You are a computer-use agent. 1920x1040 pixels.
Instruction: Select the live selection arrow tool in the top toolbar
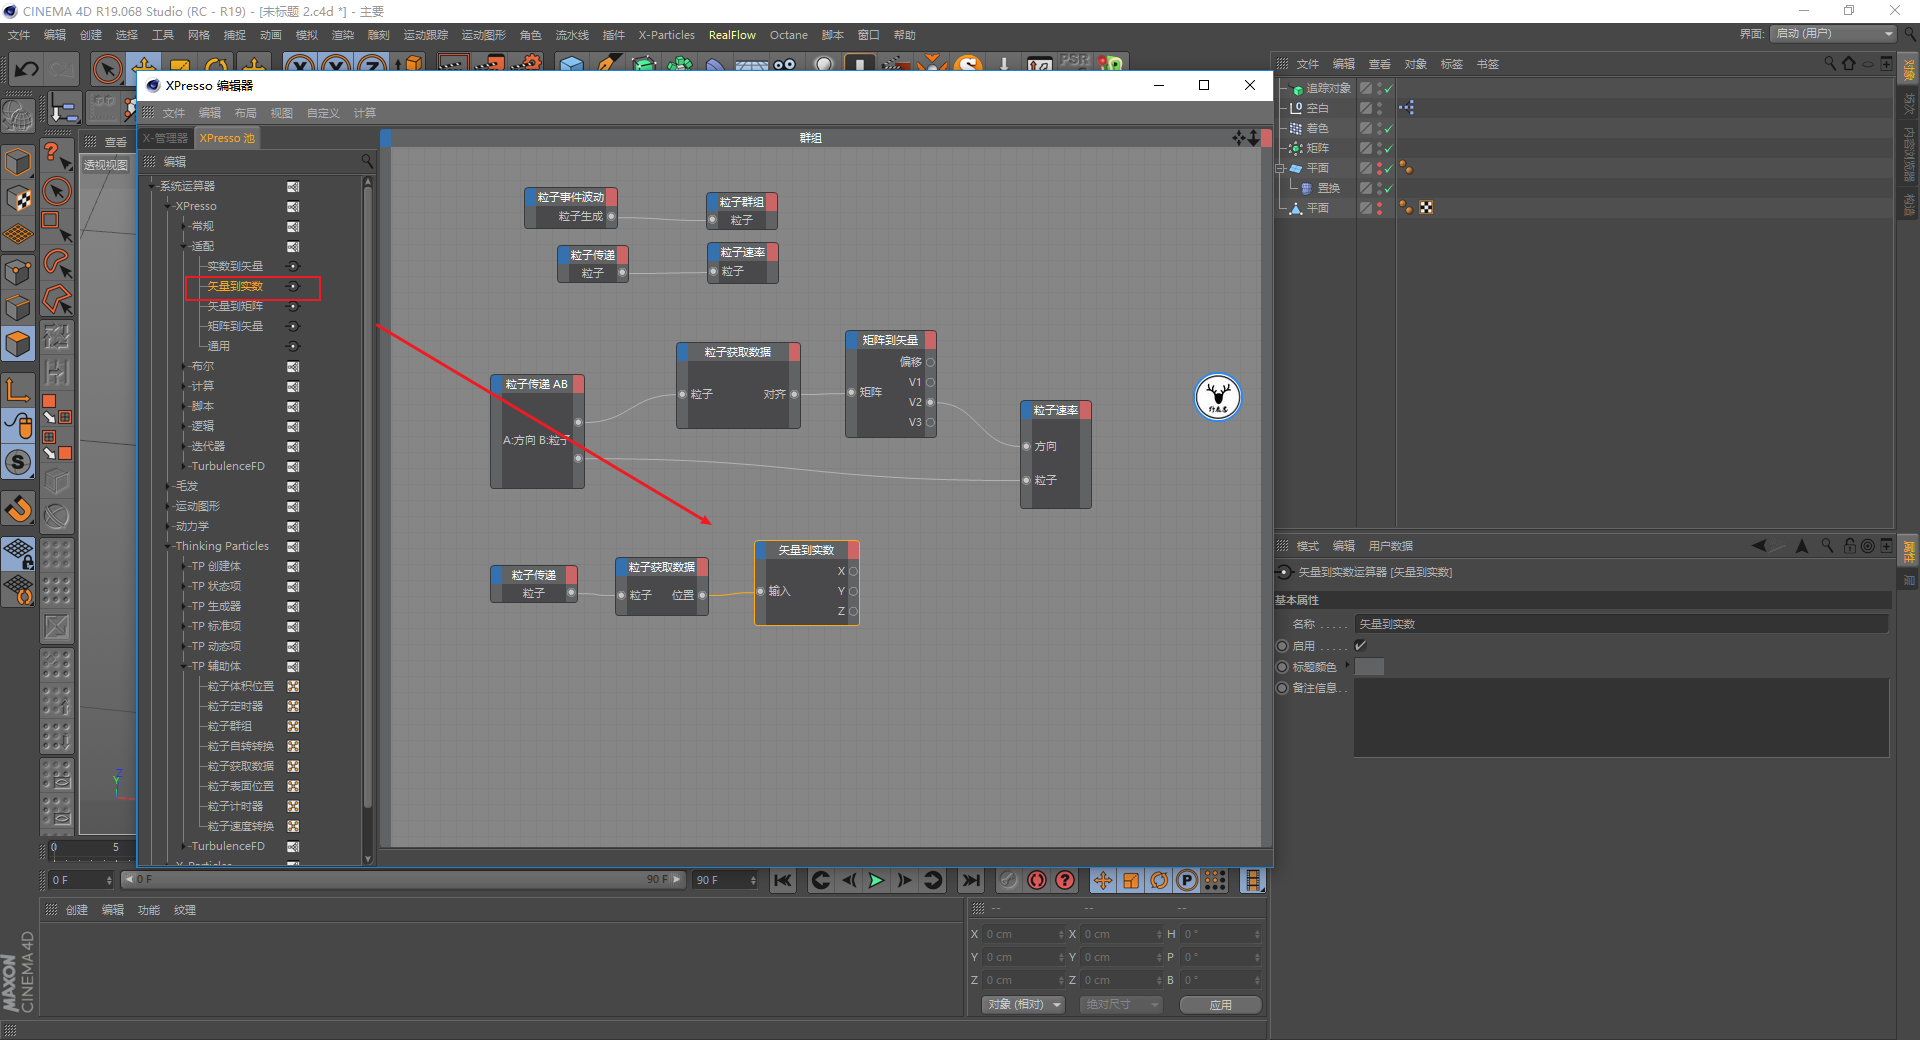107,69
